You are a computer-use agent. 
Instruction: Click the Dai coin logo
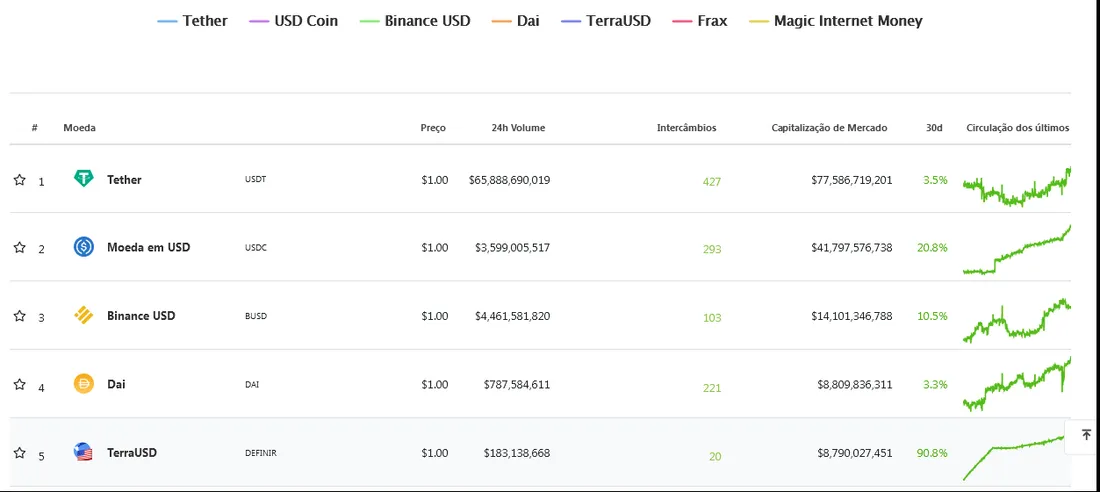click(x=83, y=384)
